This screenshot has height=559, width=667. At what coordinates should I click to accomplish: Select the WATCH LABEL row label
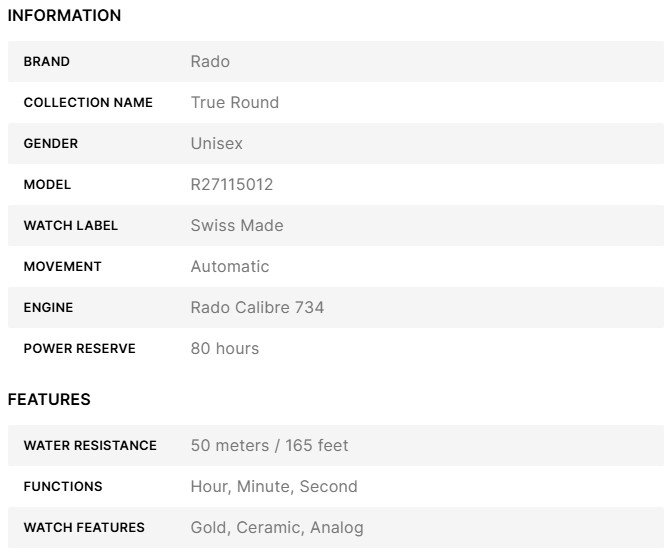point(71,226)
